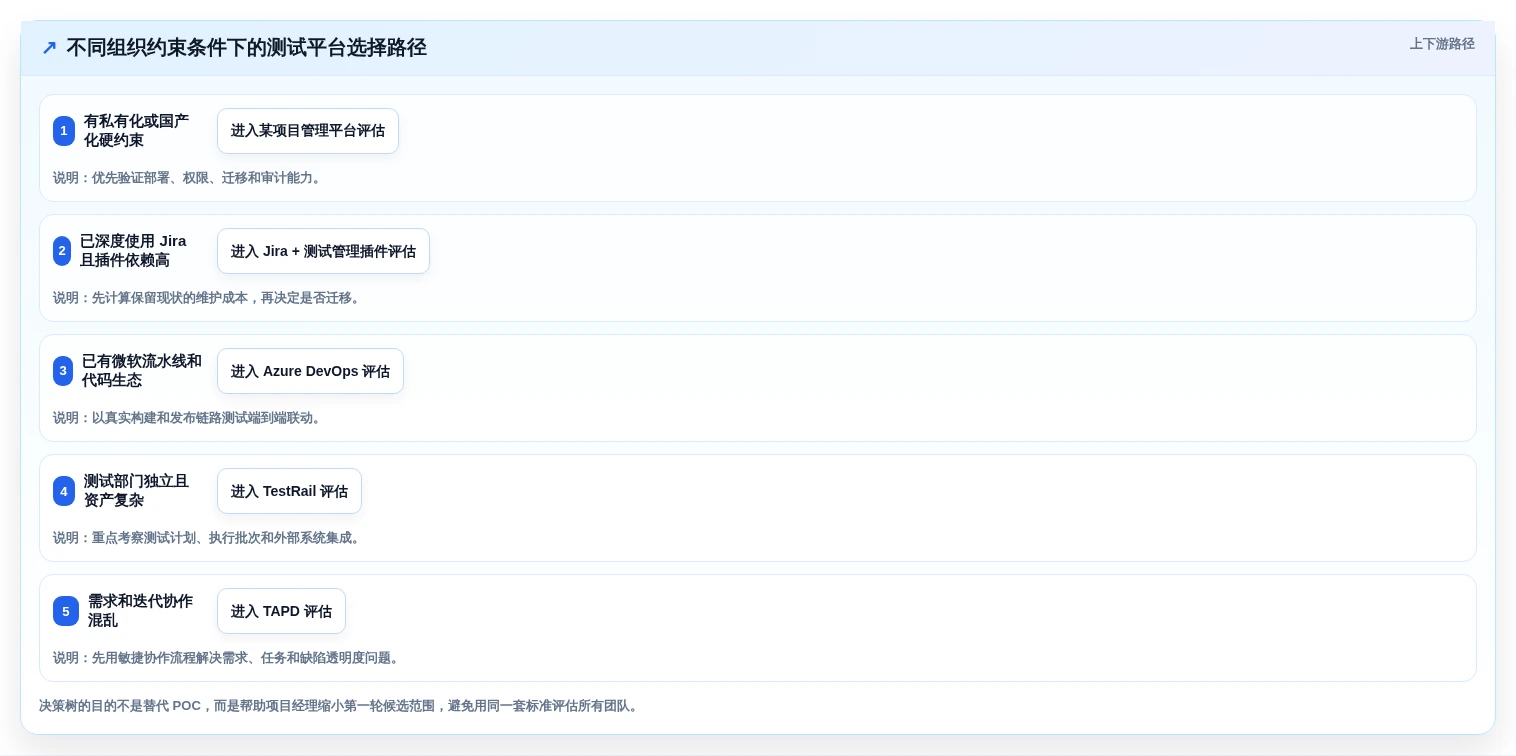Open 进入某项目管理平台评估 button
1516x756 pixels.
[308, 131]
